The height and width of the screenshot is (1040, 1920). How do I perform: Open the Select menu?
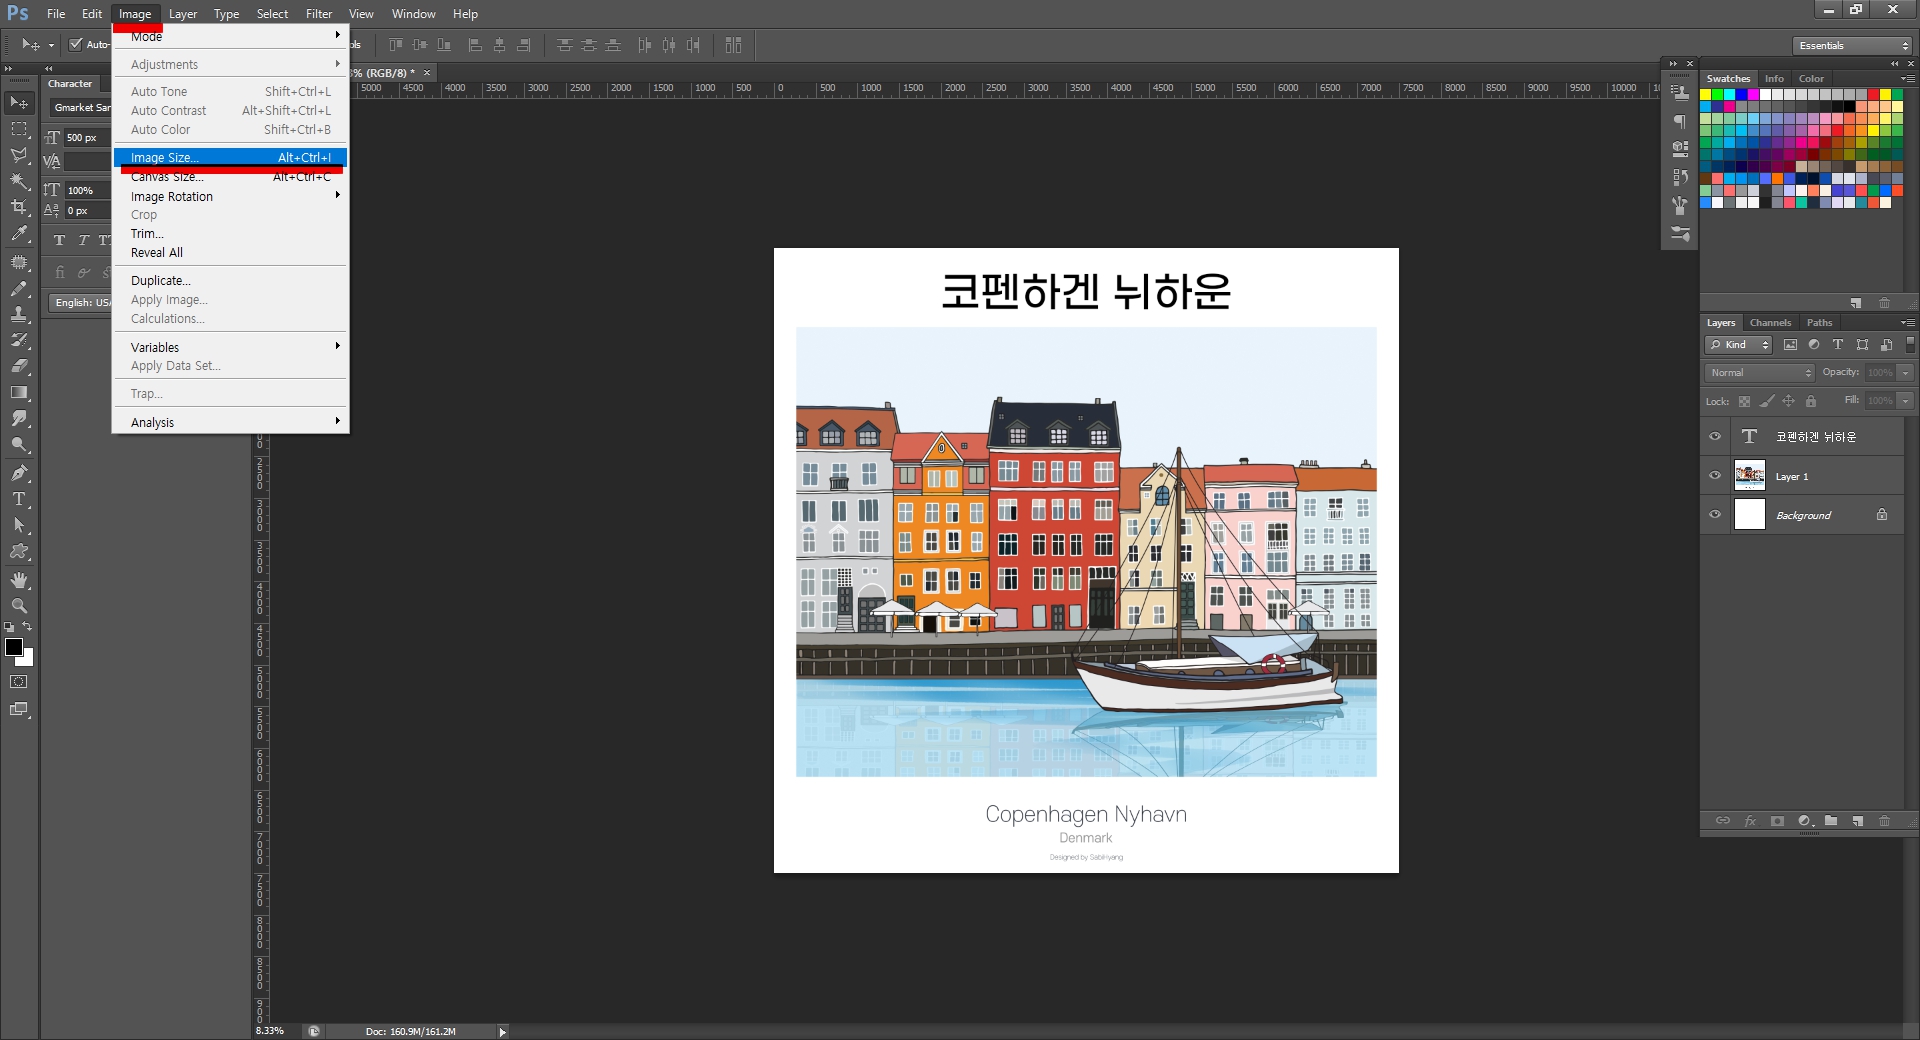click(272, 13)
